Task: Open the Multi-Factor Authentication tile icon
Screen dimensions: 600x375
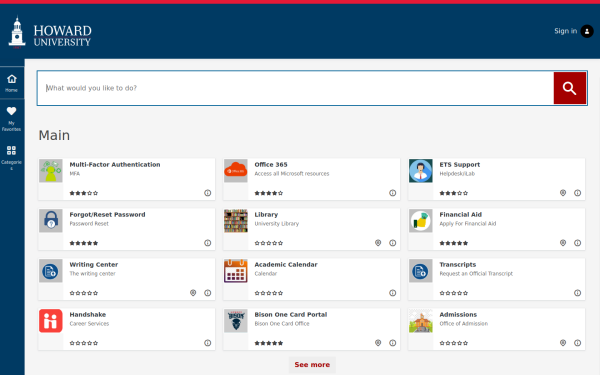Action: point(51,171)
